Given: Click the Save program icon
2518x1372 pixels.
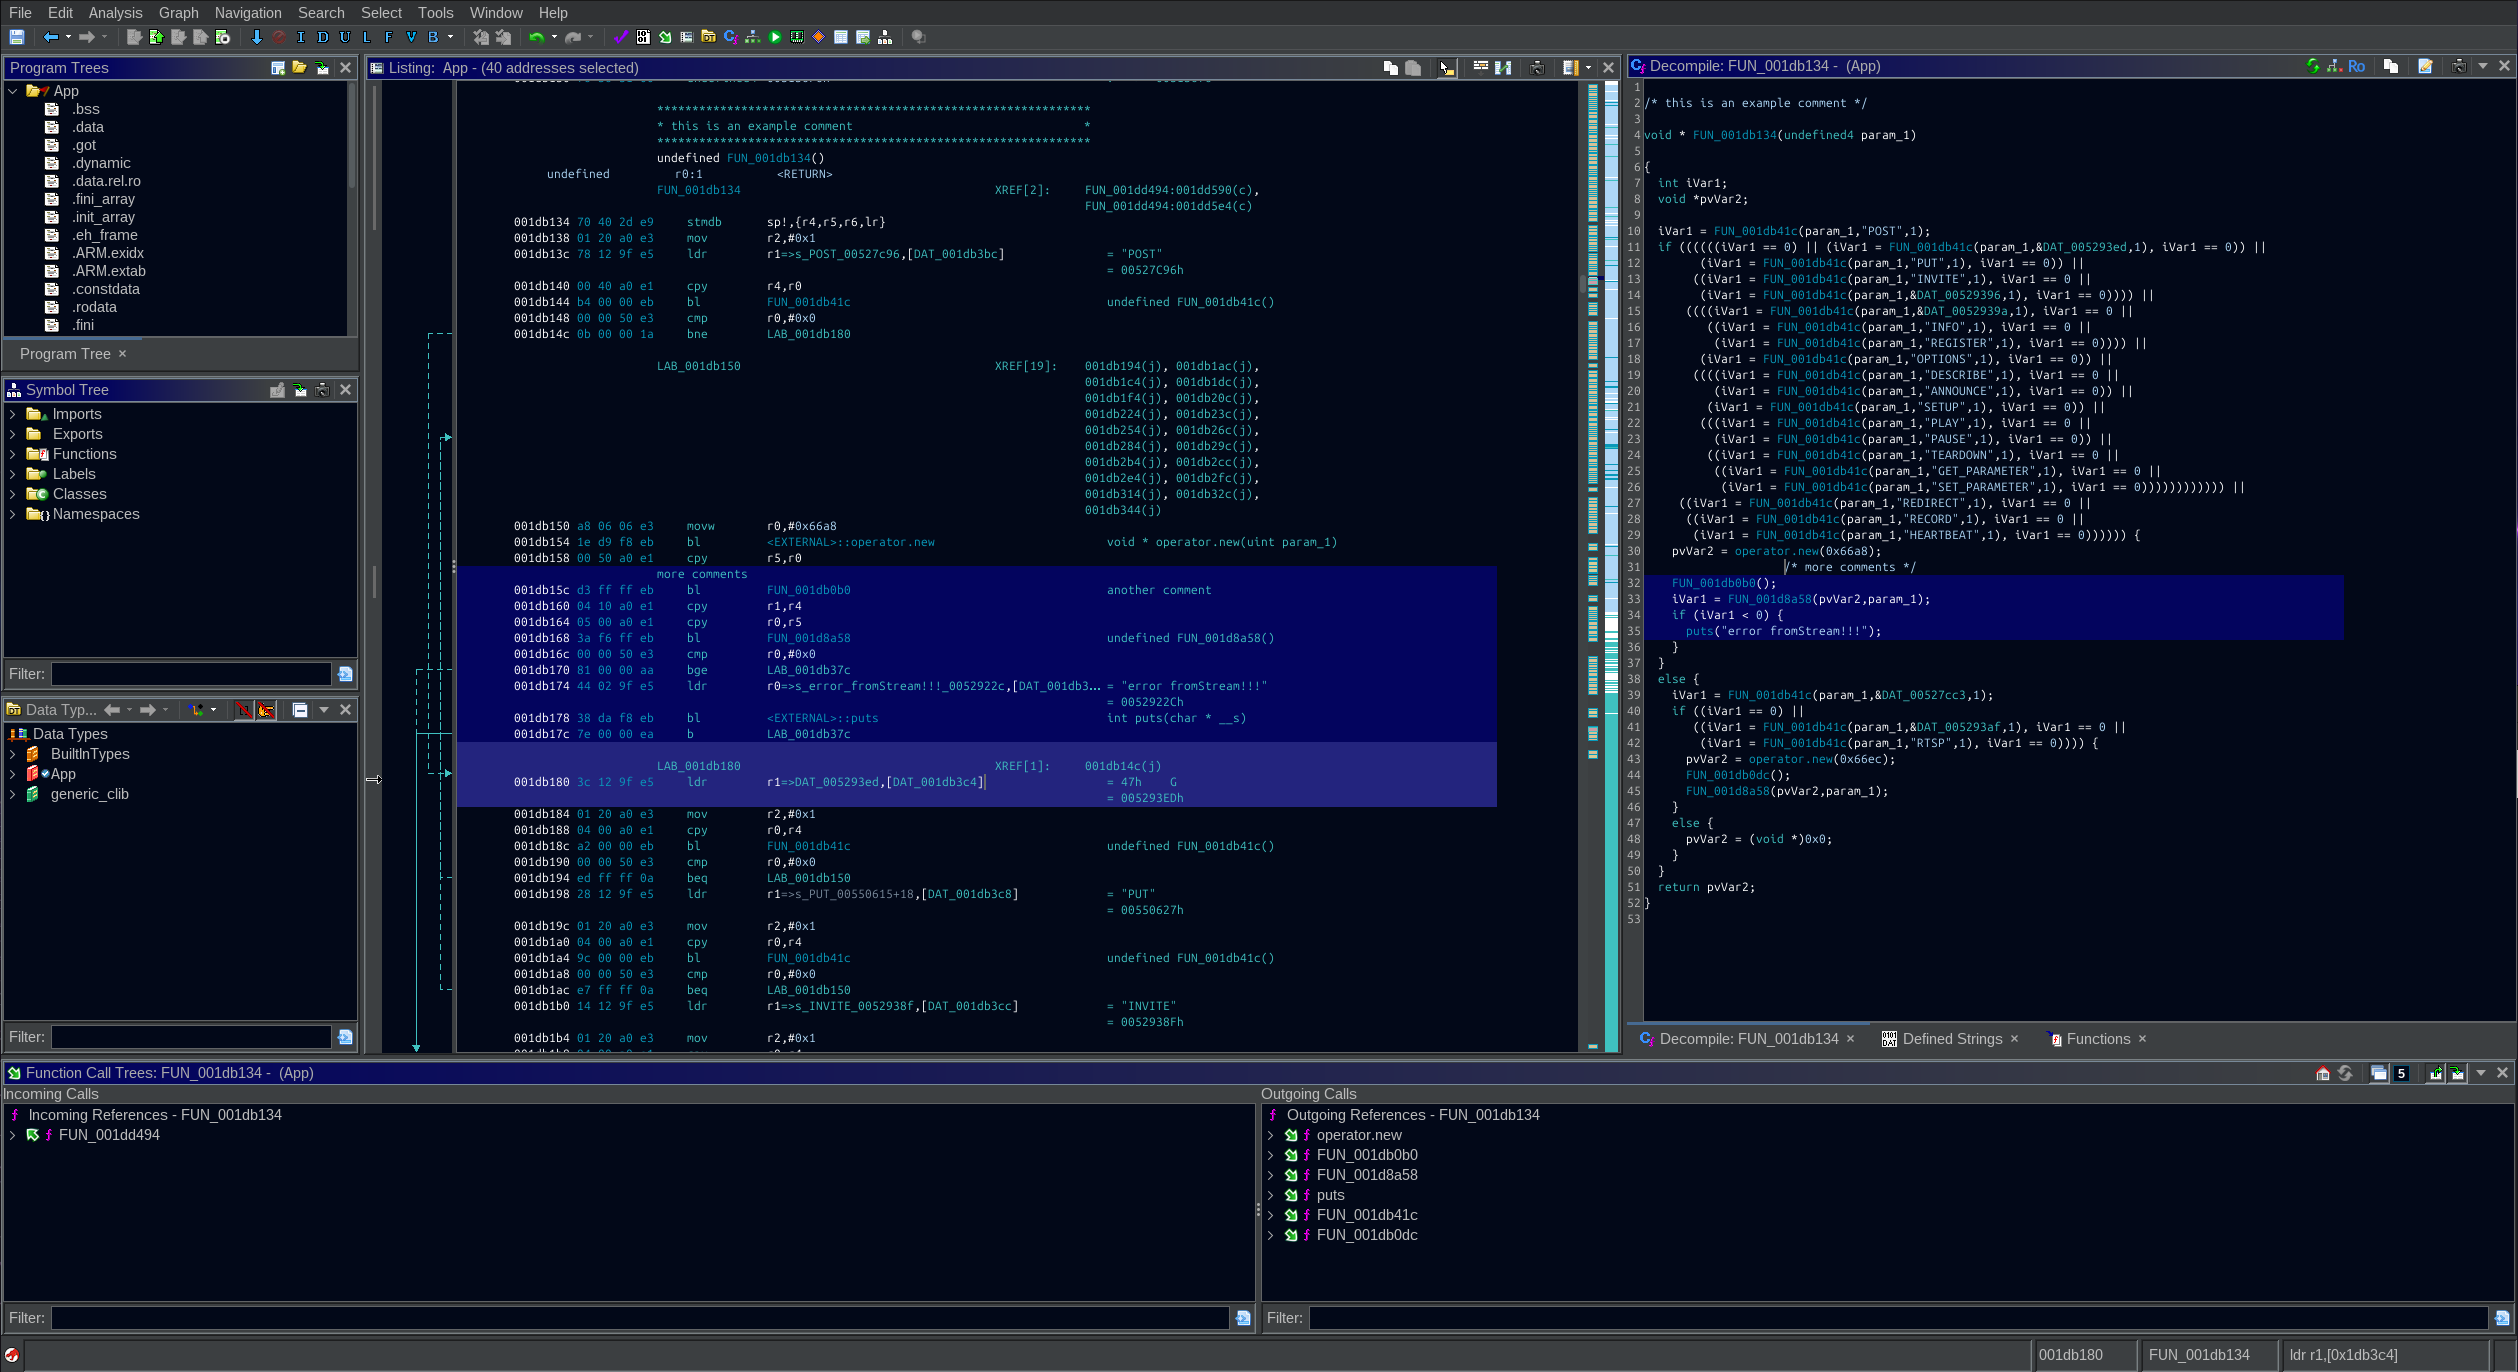Looking at the screenshot, I should coord(17,37).
